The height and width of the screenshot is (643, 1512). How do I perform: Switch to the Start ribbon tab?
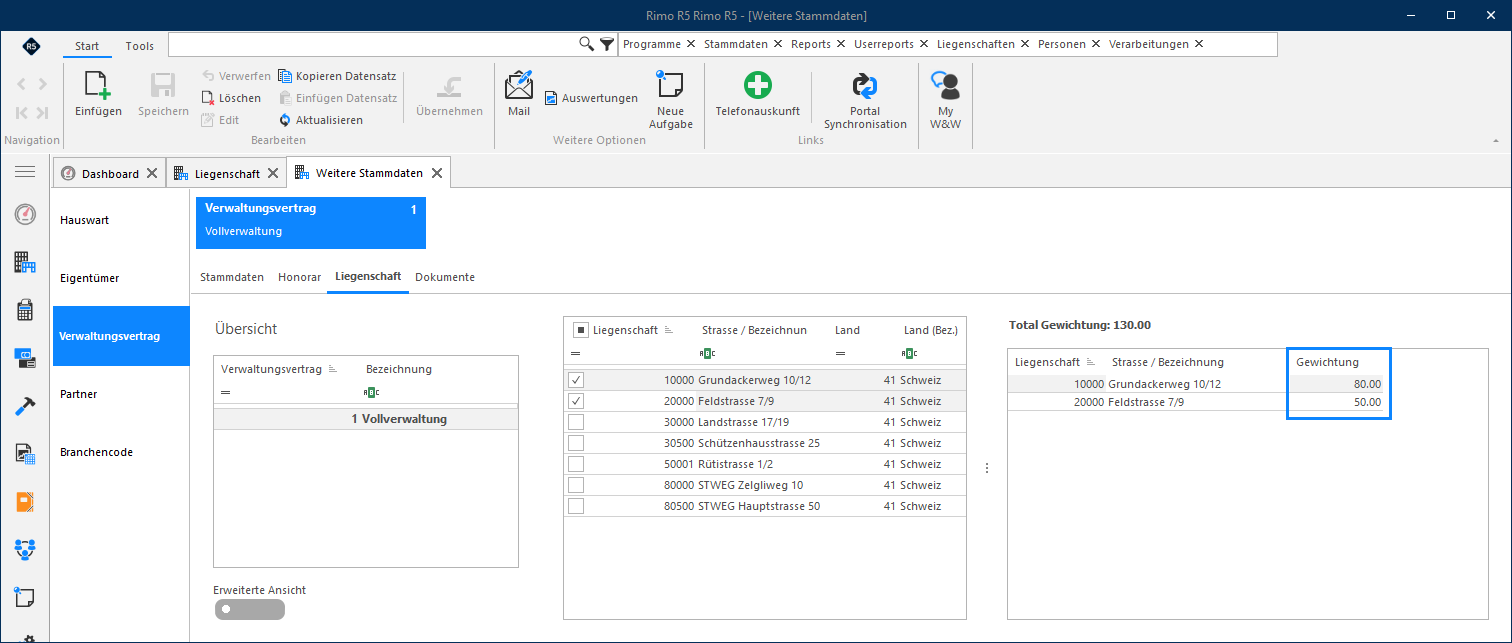click(87, 46)
